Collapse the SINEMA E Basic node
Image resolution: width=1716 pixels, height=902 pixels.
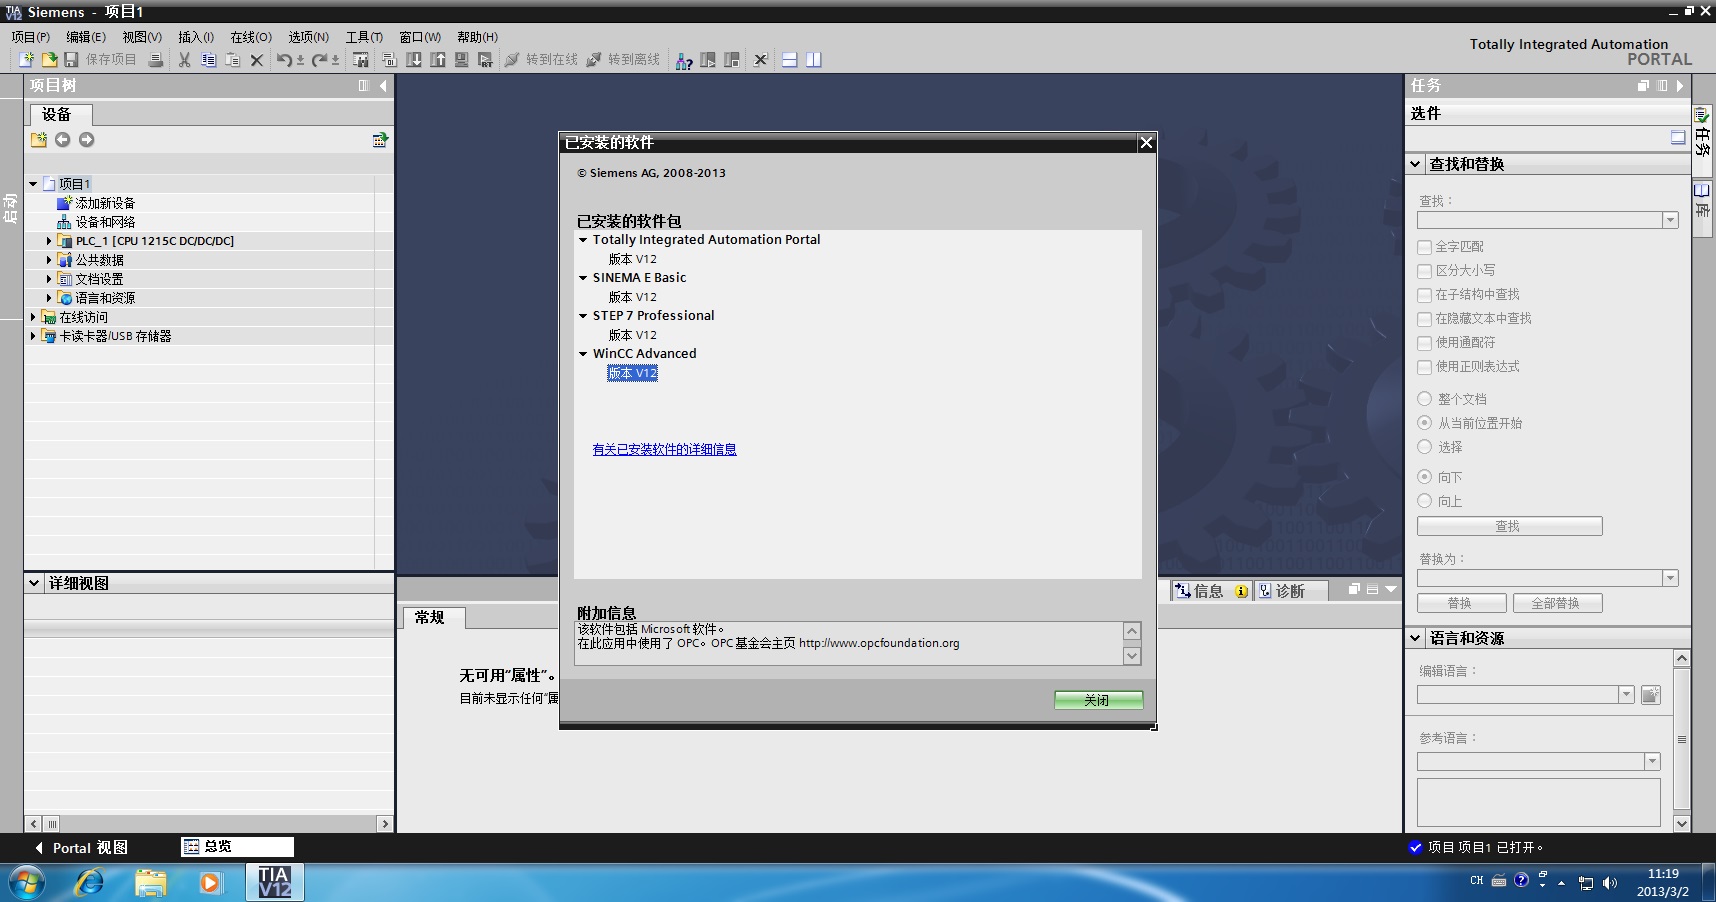coord(583,278)
